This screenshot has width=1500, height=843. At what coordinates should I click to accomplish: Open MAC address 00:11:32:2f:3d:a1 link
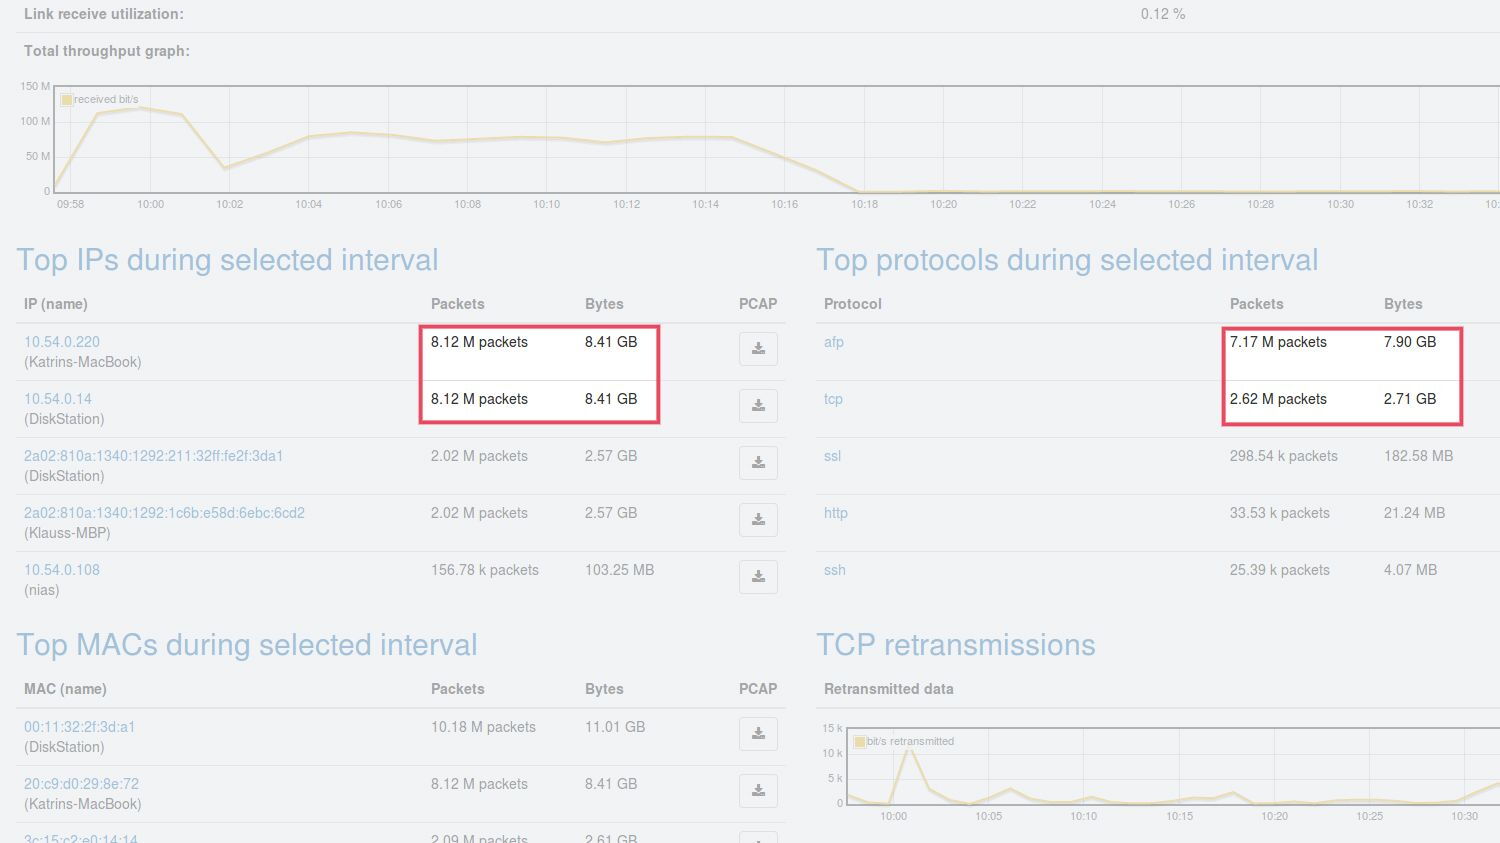(x=79, y=727)
